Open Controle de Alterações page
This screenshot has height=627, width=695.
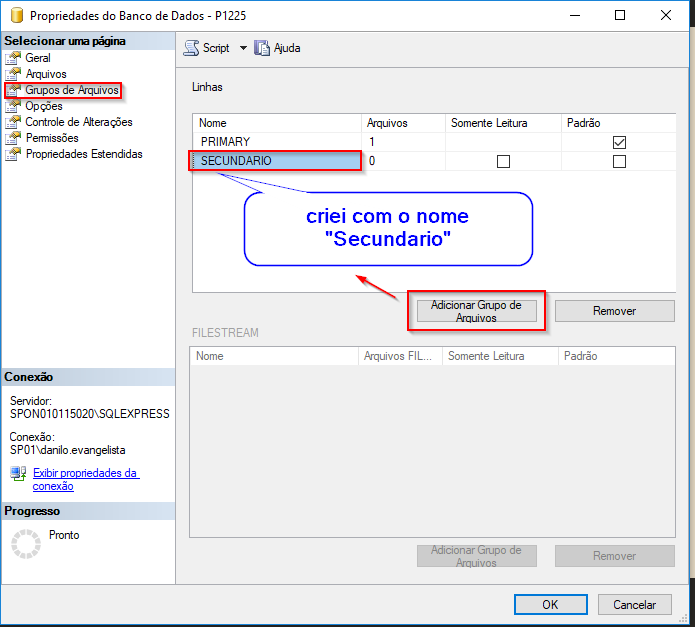(78, 122)
